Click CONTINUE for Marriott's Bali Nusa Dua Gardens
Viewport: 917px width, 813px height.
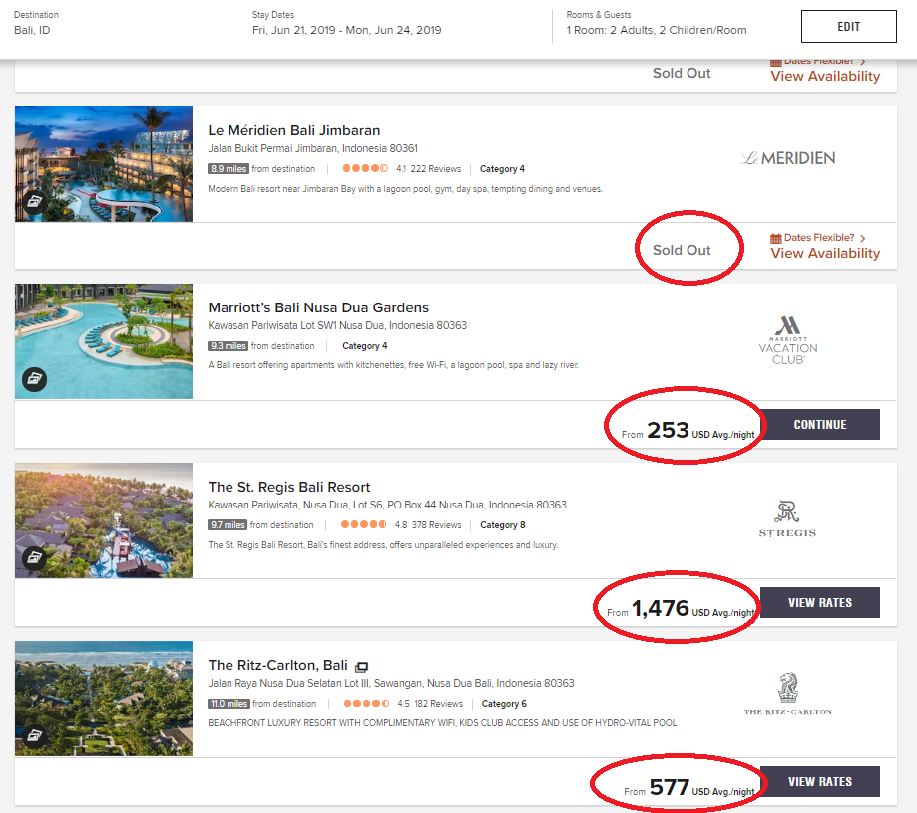[820, 425]
